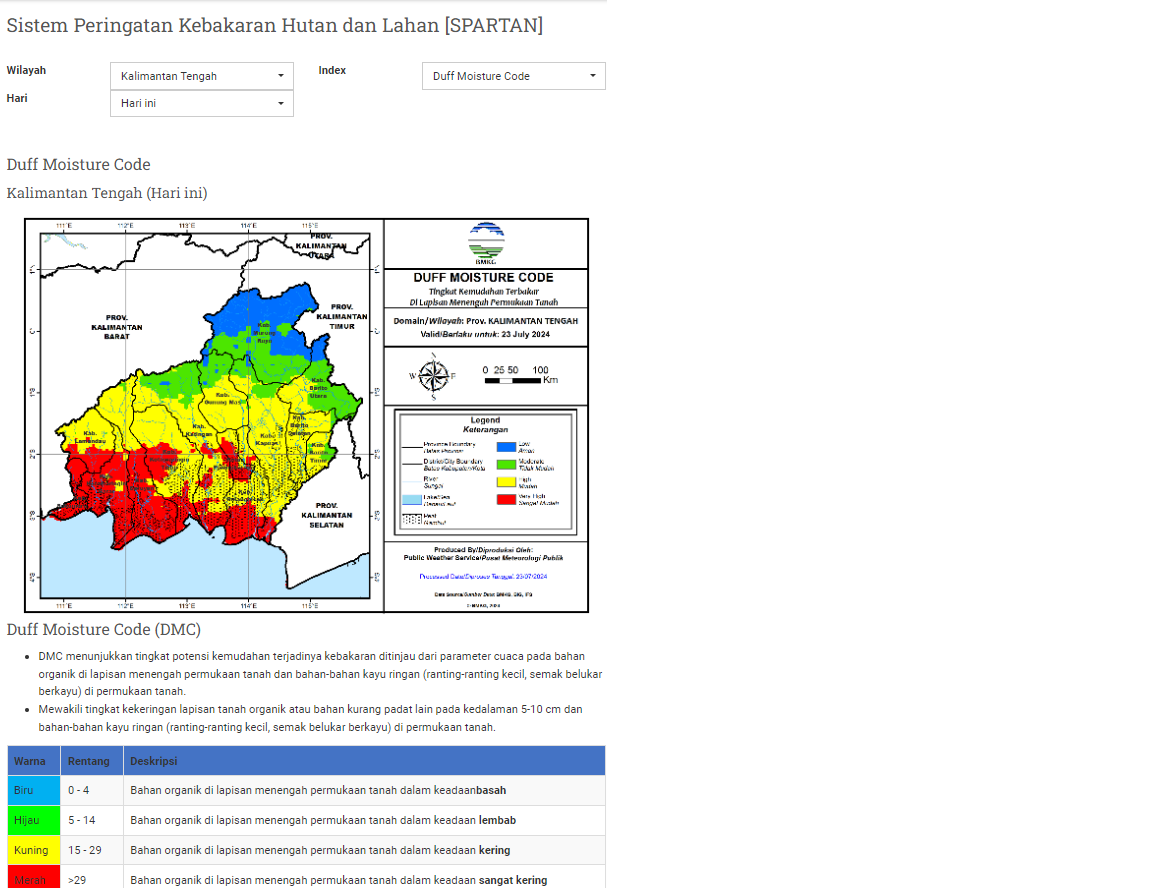This screenshot has width=1152, height=888.
Task: Open the Wilayah dropdown showing Kalimantan Tengah
Action: (201, 76)
